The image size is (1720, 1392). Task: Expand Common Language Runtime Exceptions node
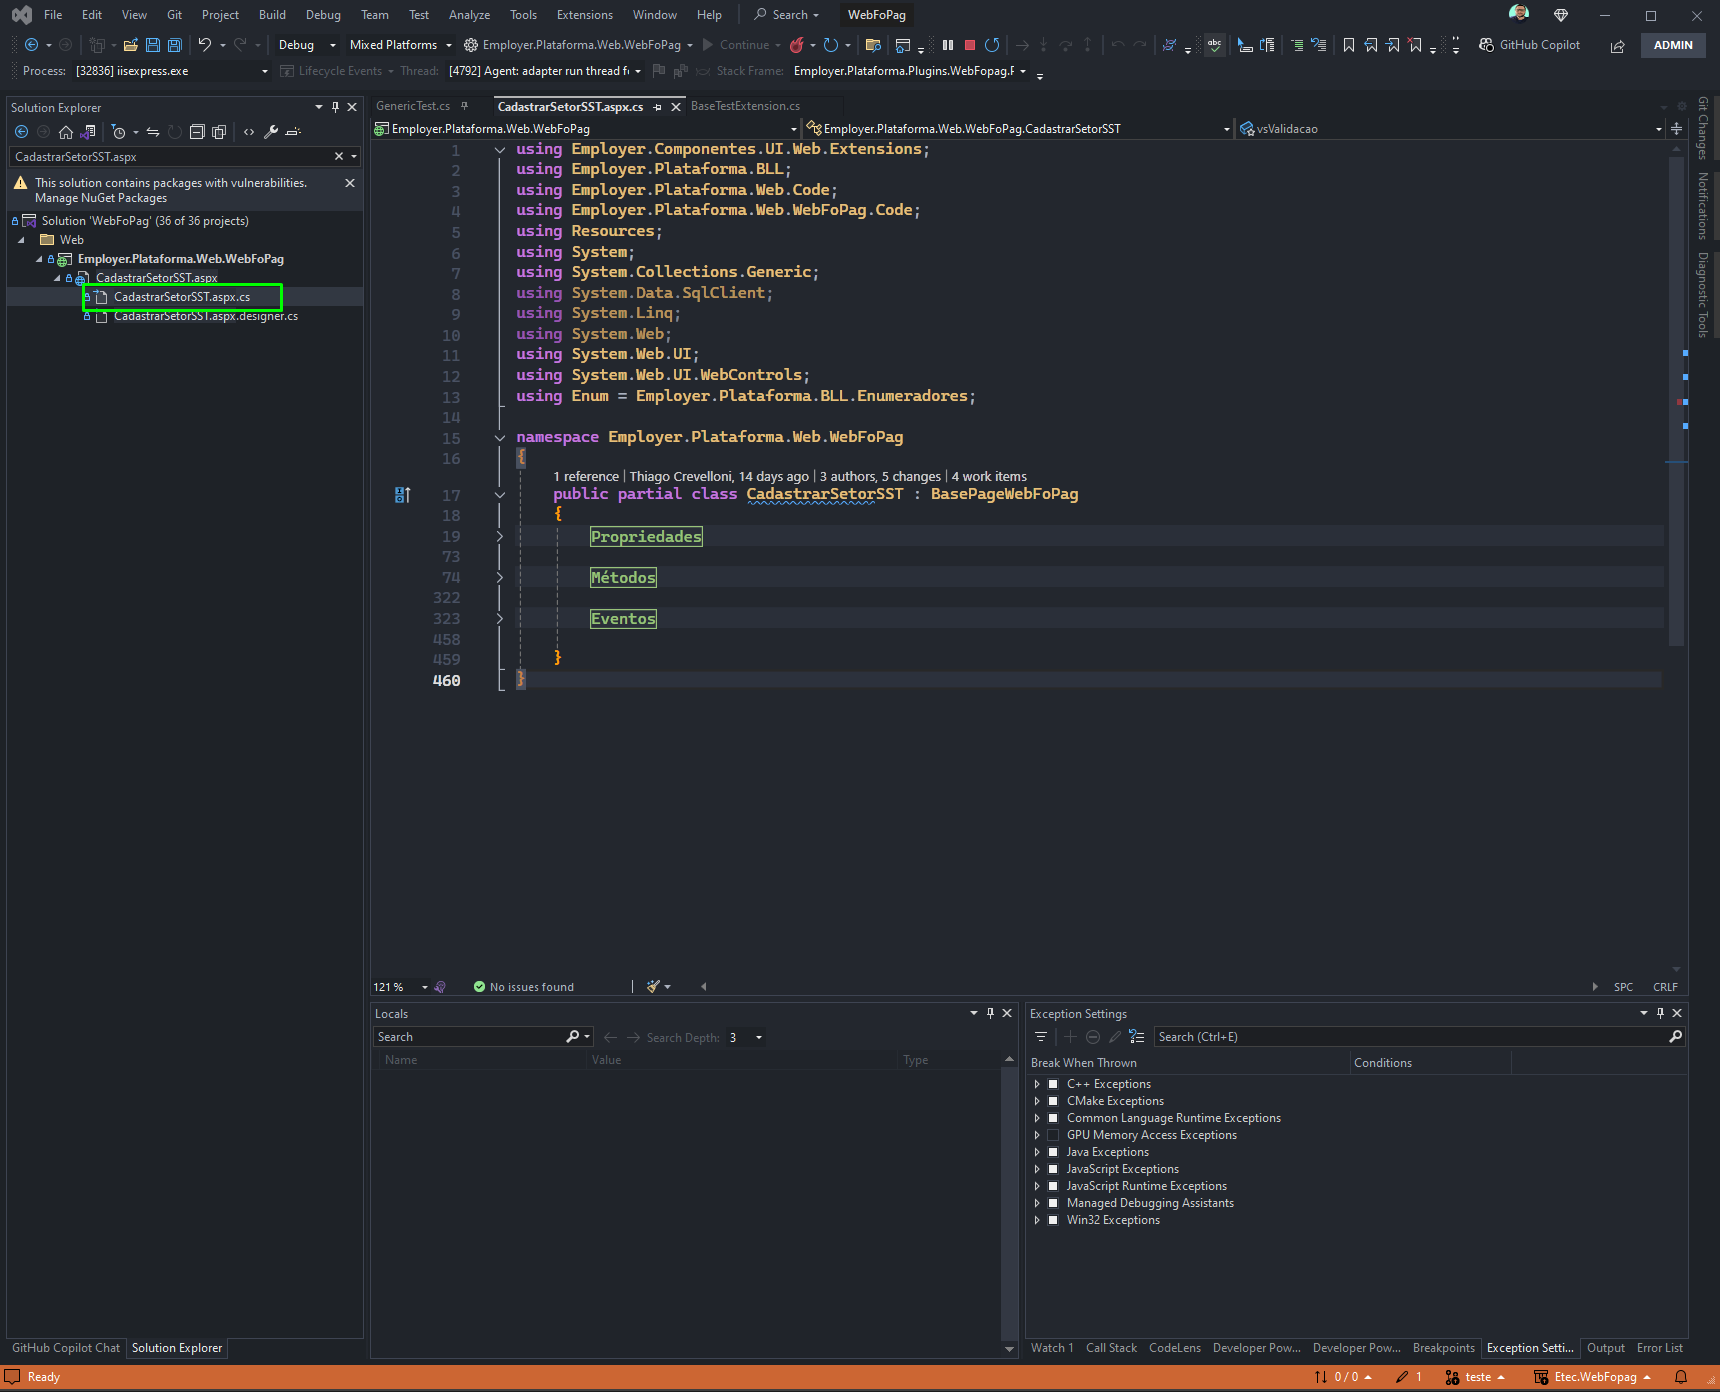(1037, 1118)
